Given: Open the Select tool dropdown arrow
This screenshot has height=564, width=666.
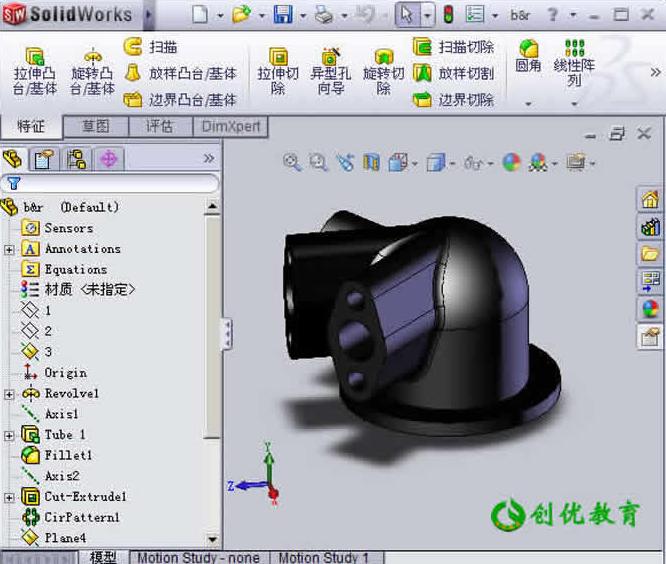Looking at the screenshot, I should coord(427,16).
